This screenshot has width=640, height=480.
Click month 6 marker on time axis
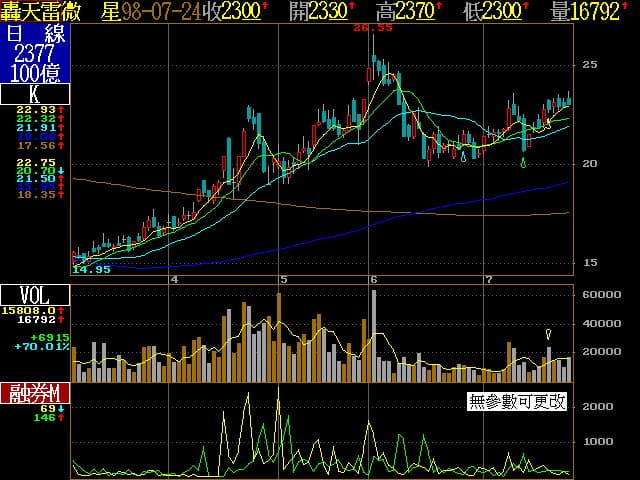pos(373,279)
